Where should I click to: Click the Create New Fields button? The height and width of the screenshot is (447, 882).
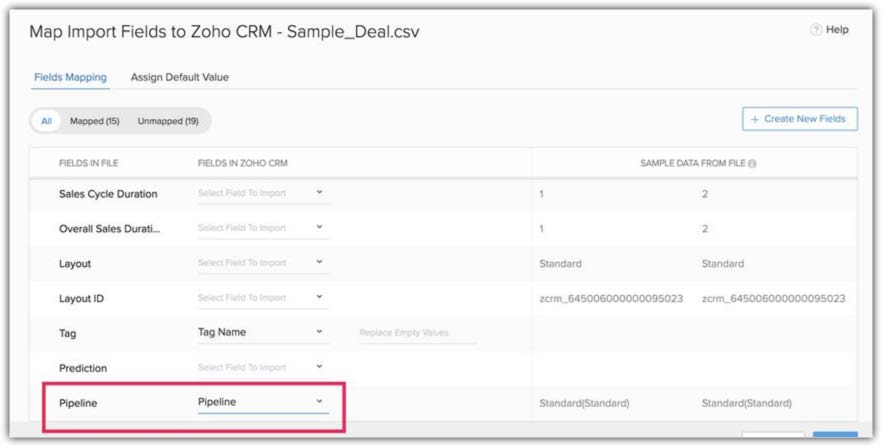799,119
